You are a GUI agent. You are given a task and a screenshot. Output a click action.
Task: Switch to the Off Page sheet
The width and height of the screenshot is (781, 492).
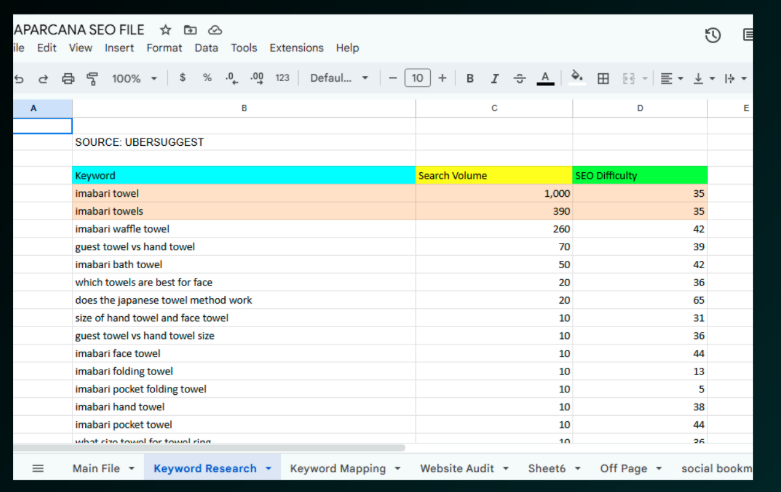[623, 468]
